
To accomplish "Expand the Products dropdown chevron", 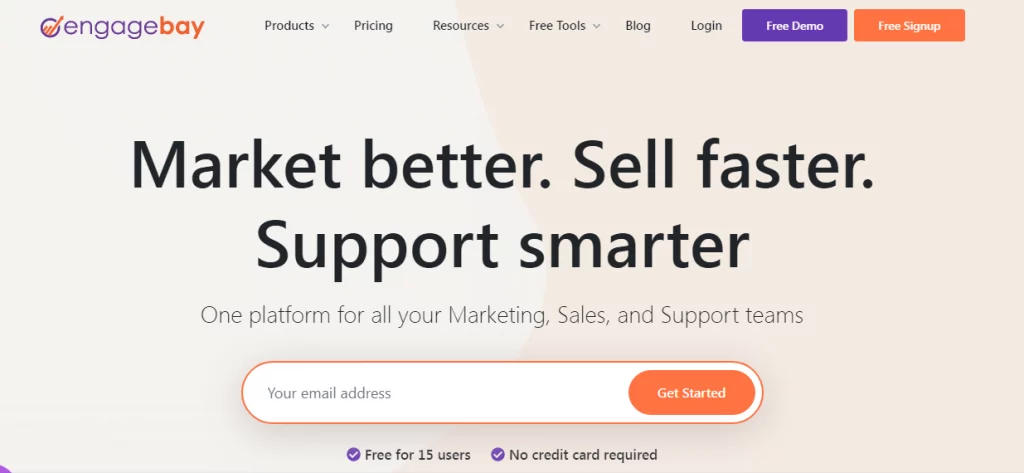I will tap(326, 27).
